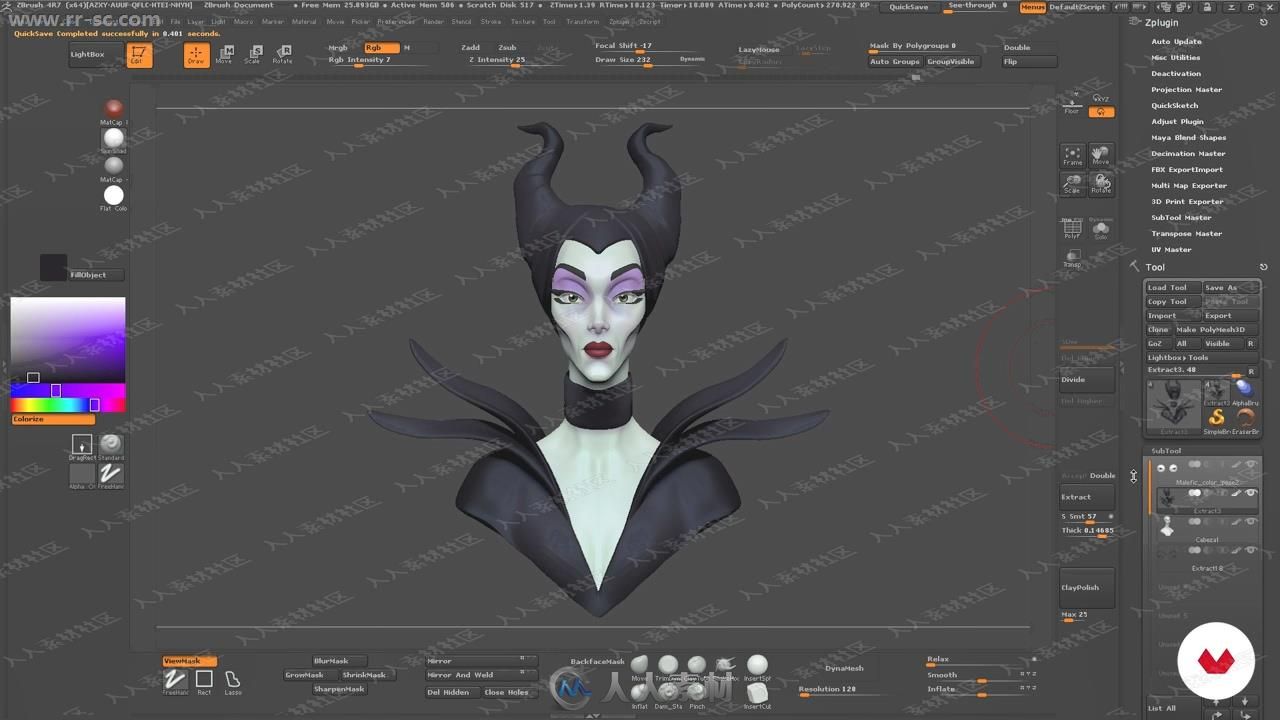
Task: Toggle visibility eye of Cabeza1 subtool
Action: (x=1251, y=521)
